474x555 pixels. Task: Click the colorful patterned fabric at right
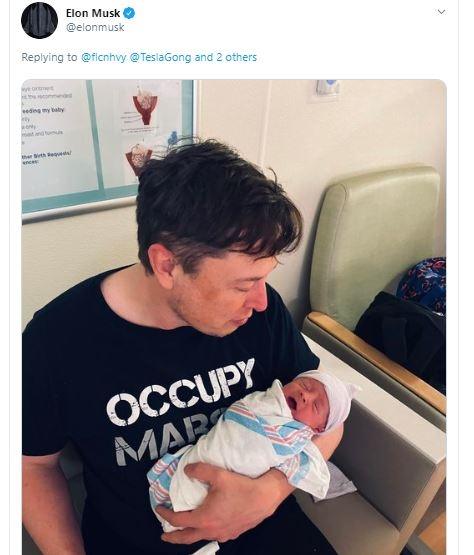(423, 283)
